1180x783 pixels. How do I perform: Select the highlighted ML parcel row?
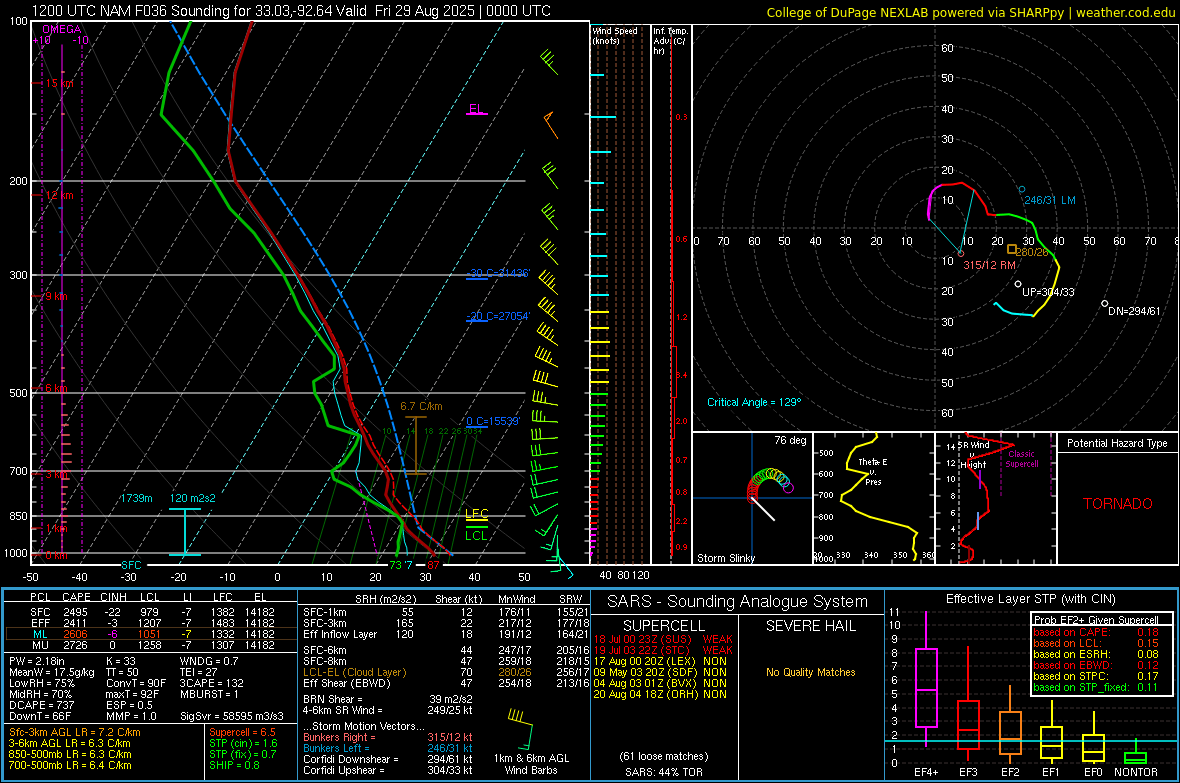[151, 634]
